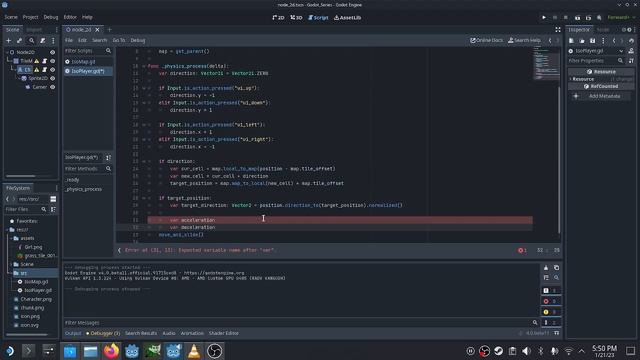Screen dimensions: 640x360
Task: Run the current scene with clapper icon
Action: tap(577, 18)
